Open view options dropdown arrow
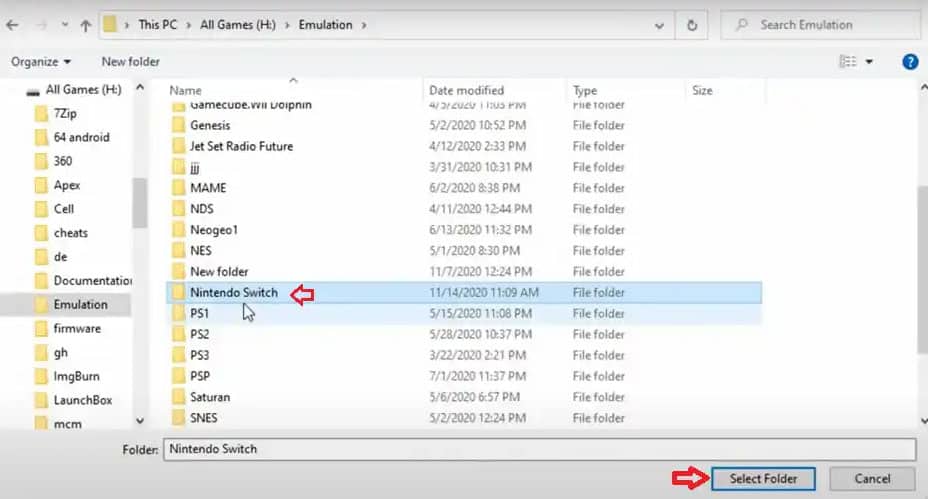The image size is (928, 499). [869, 62]
